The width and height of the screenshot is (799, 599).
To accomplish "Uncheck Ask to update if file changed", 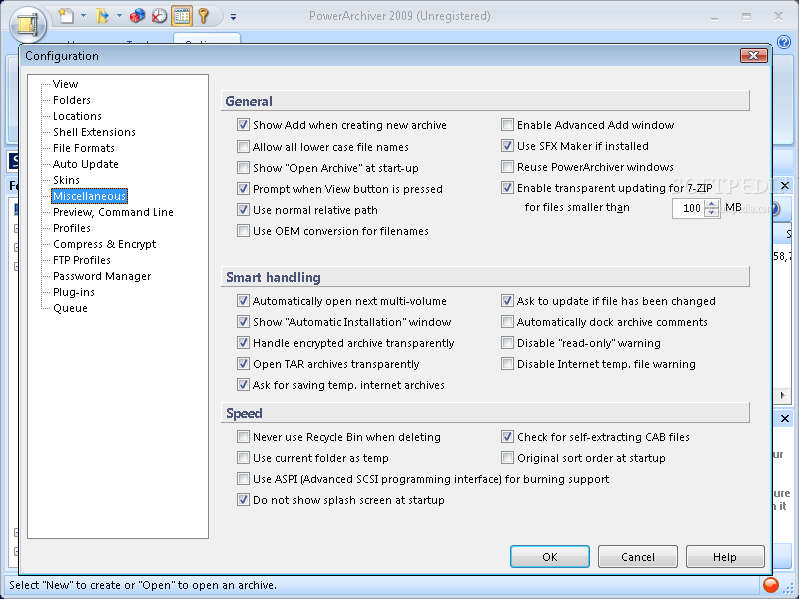I will click(x=507, y=301).
